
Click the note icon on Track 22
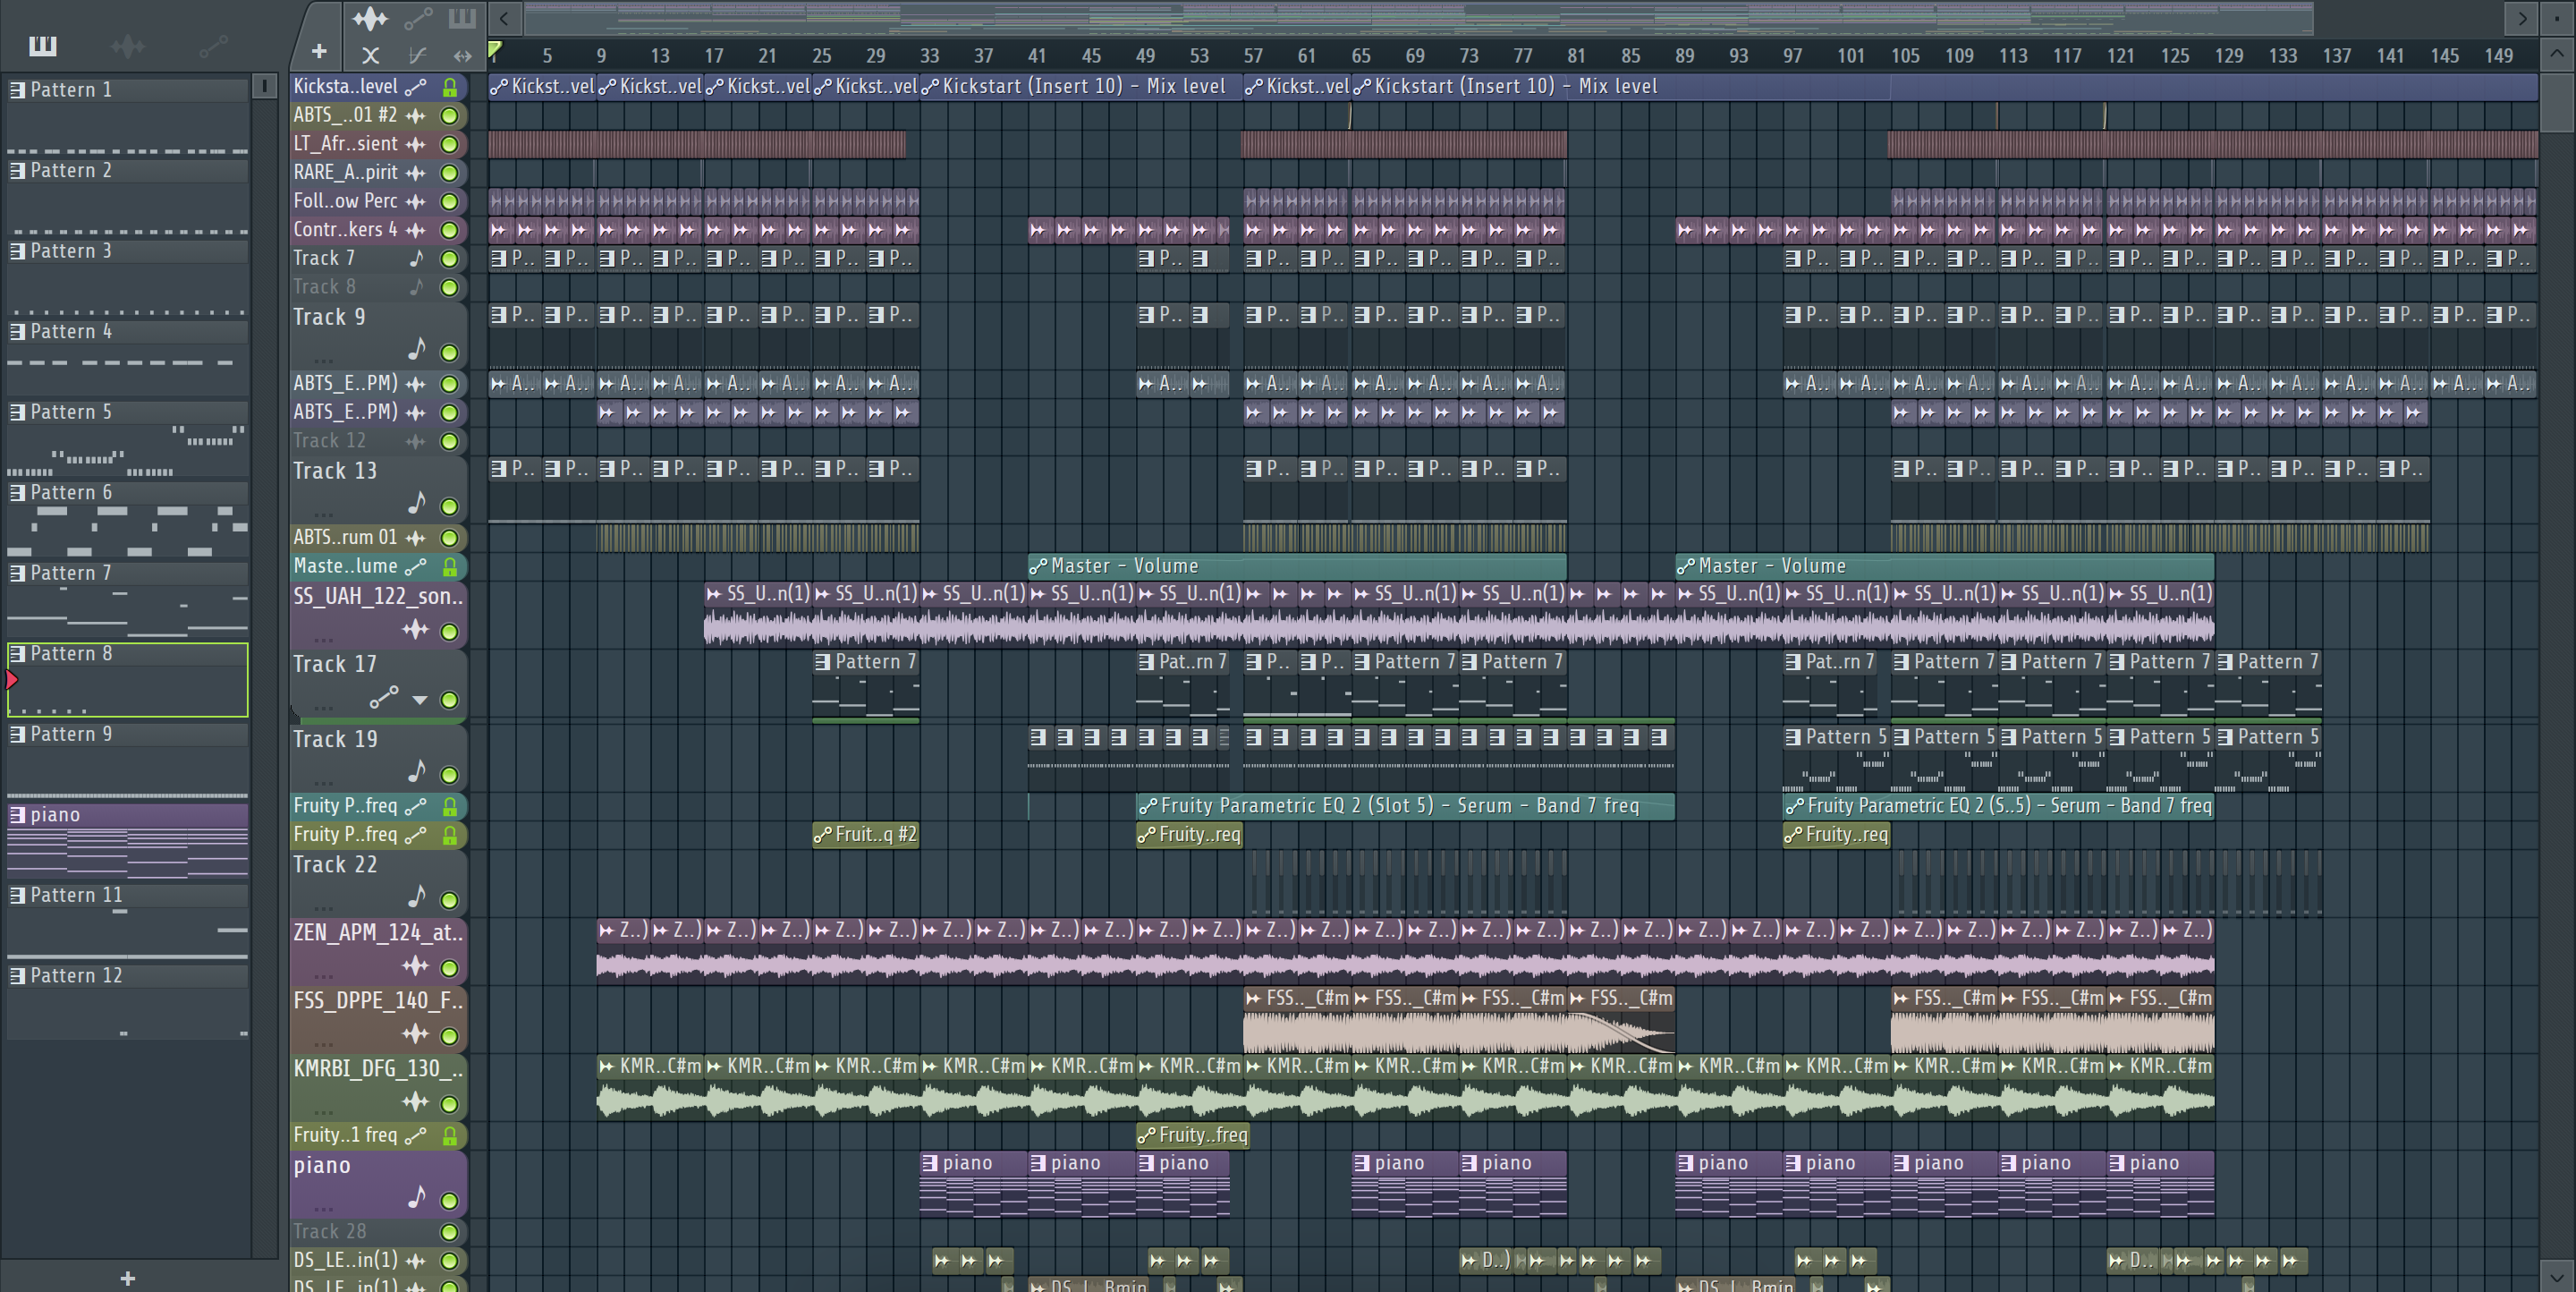[417, 896]
